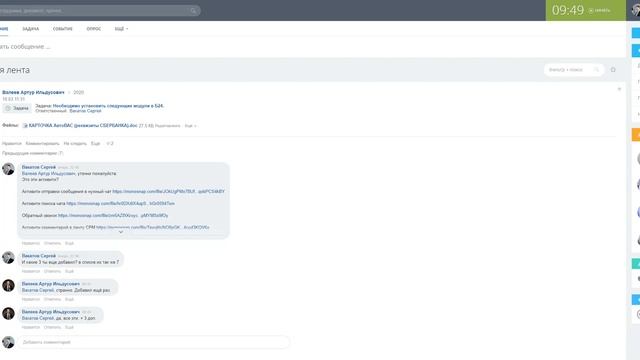Image resolution: width=640 pixels, height=360 pixels.
Task: Click mention Валеев Артур Ильдусович in first comment
Action: click(x=49, y=174)
